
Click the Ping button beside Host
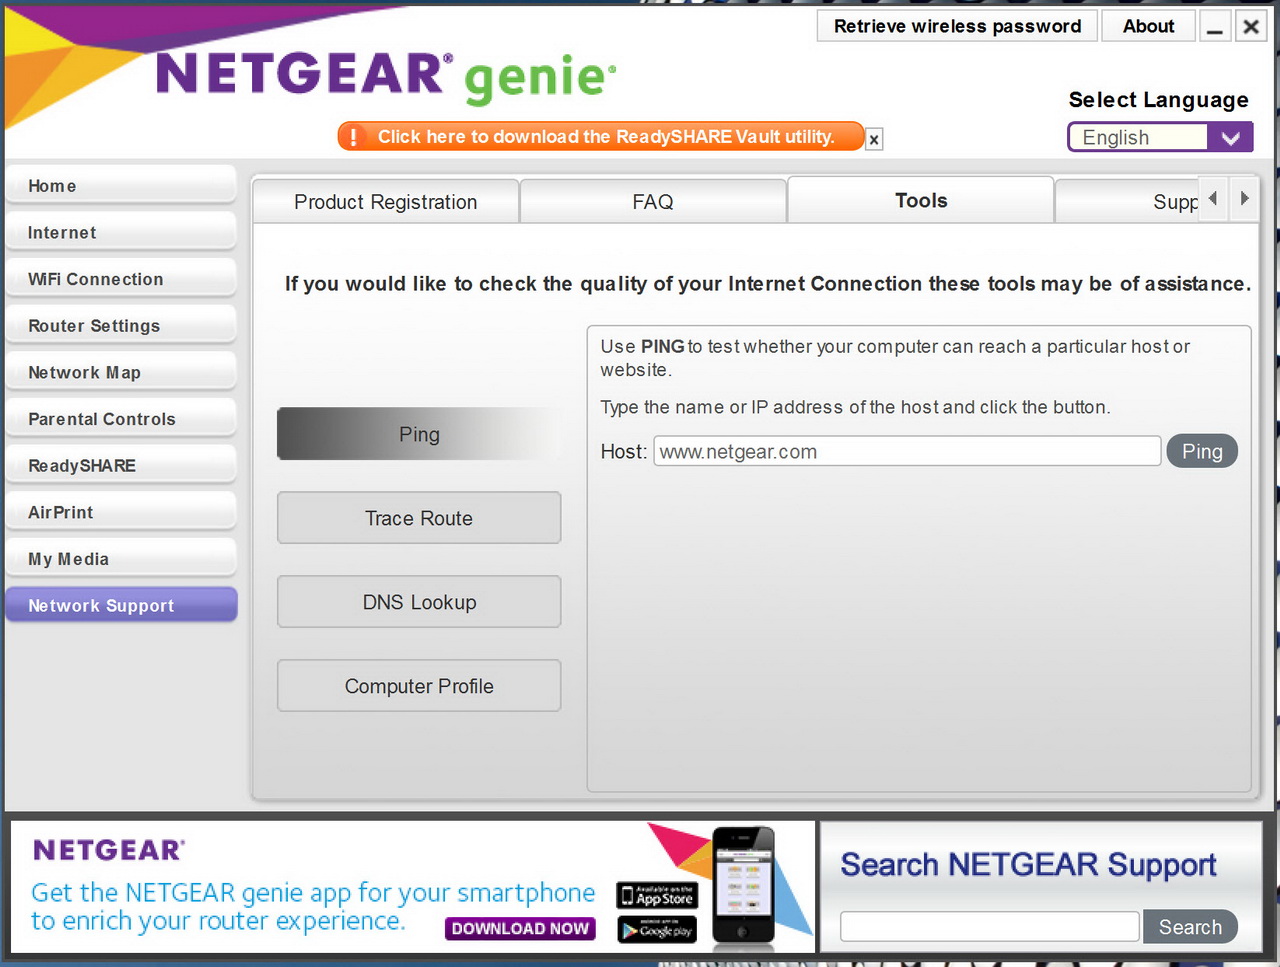pos(1202,451)
